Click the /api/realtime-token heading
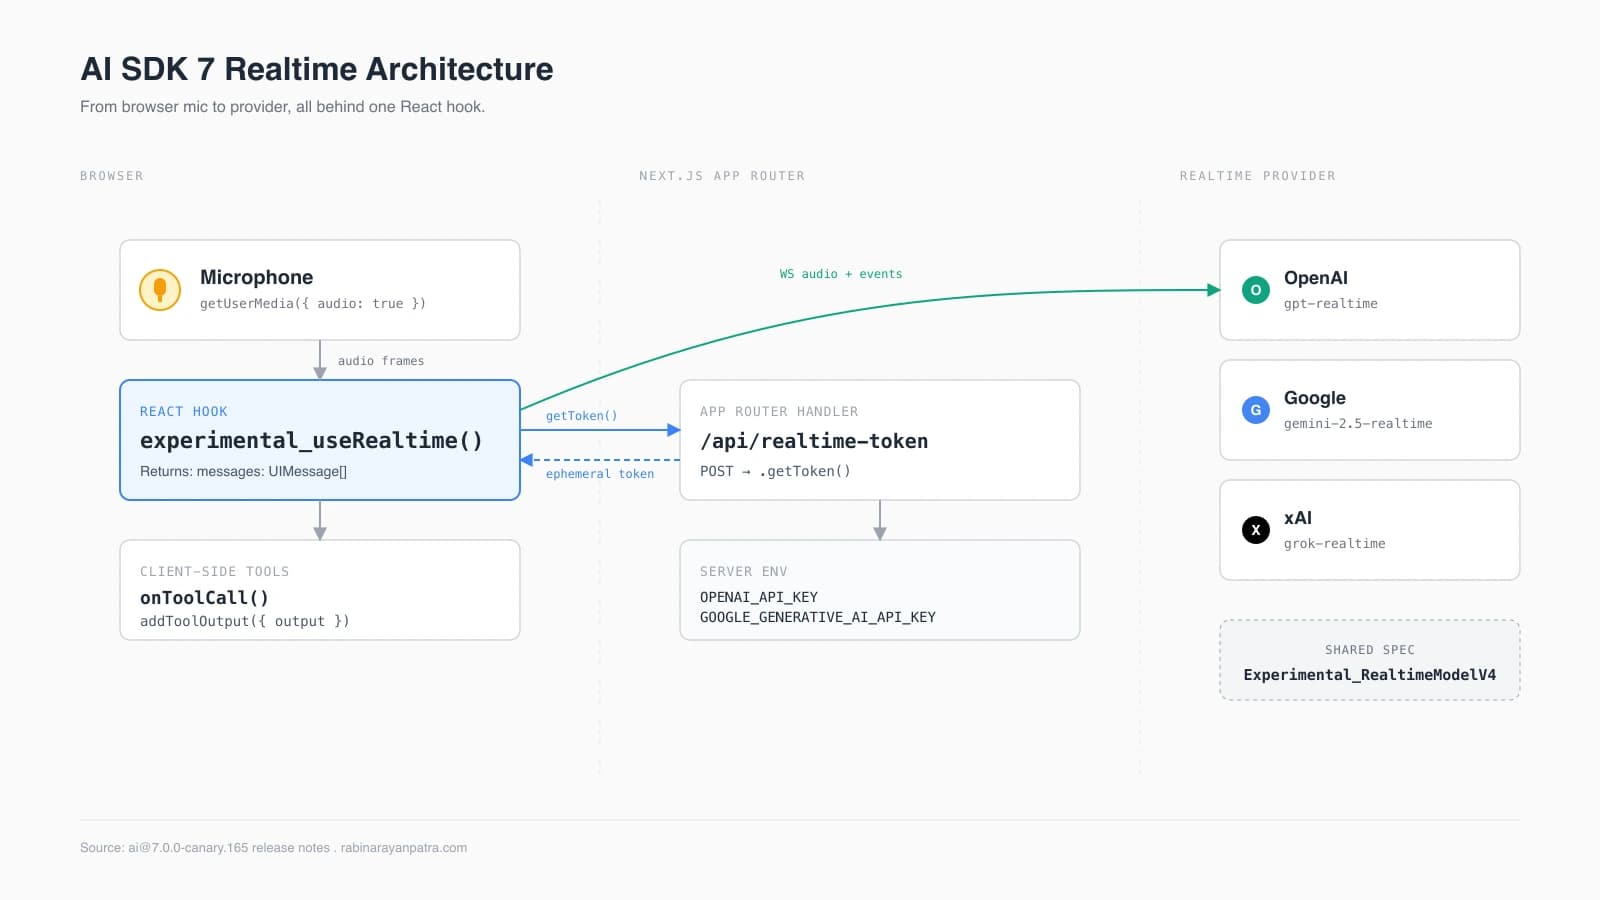 click(814, 441)
